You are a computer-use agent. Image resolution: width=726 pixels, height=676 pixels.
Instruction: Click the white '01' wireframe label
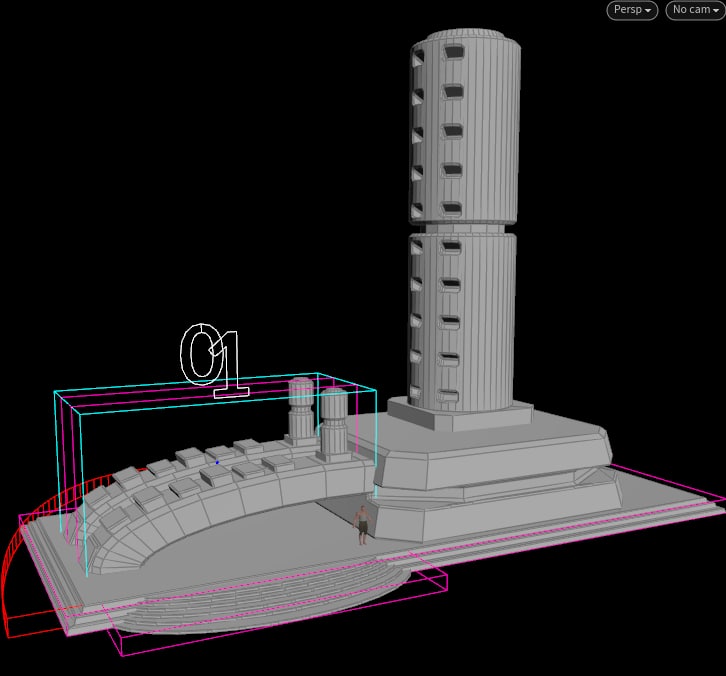point(214,360)
